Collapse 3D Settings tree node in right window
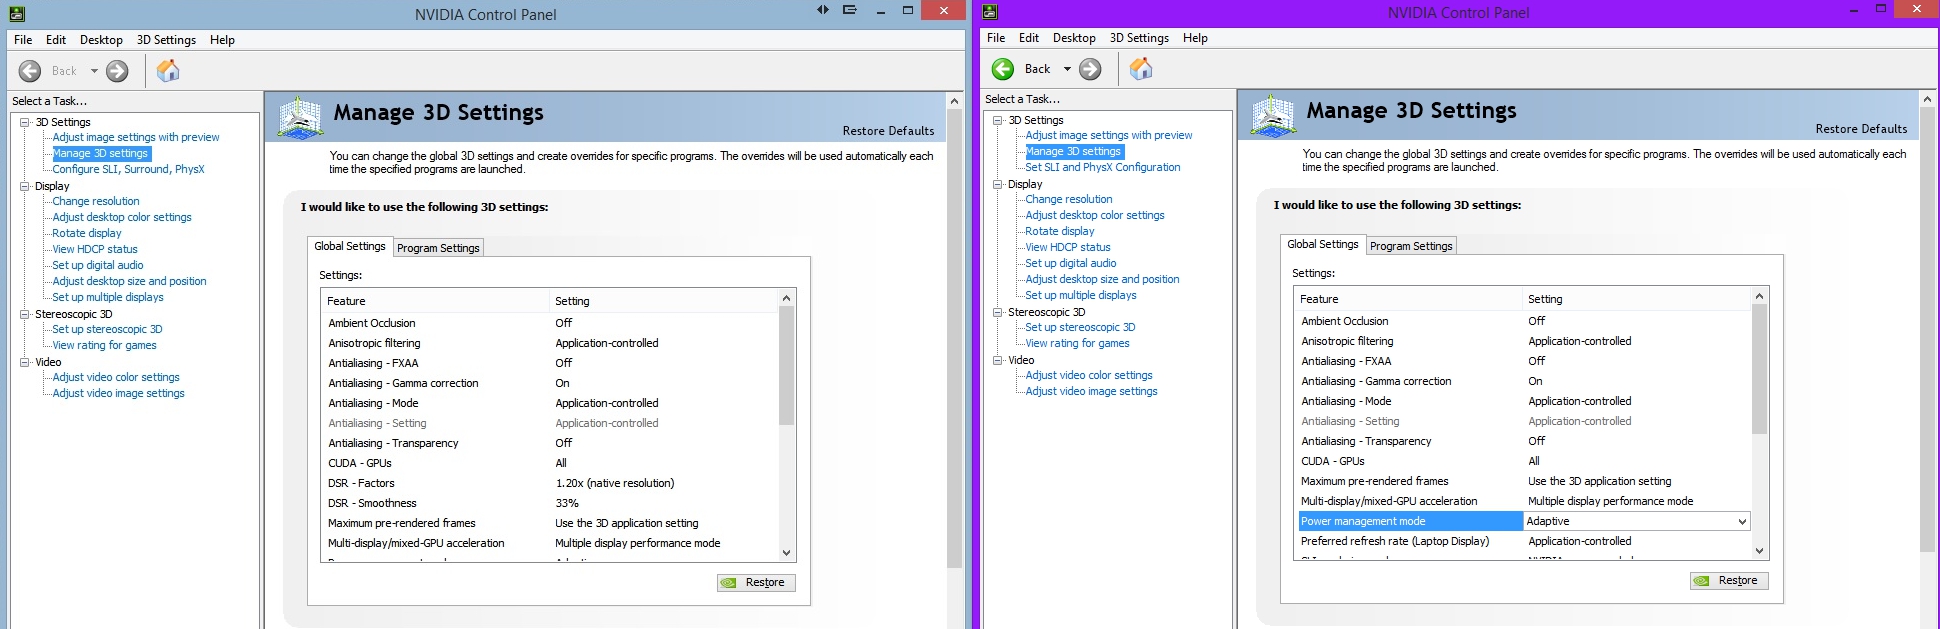This screenshot has width=1940, height=629. [x=998, y=120]
